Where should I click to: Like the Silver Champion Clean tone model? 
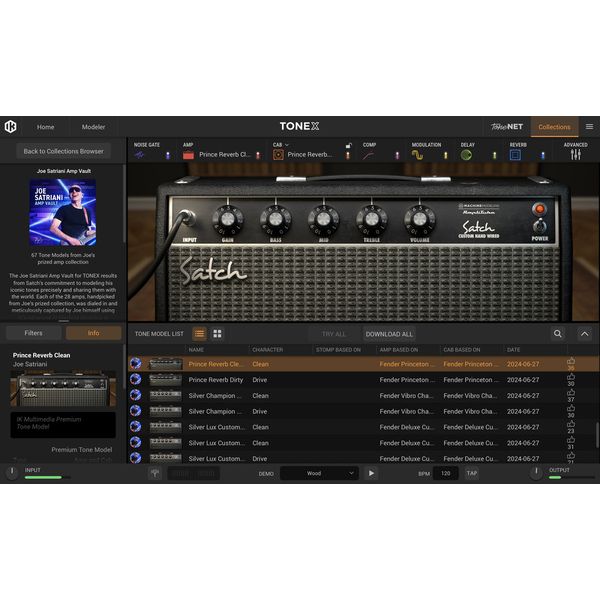pos(571,393)
